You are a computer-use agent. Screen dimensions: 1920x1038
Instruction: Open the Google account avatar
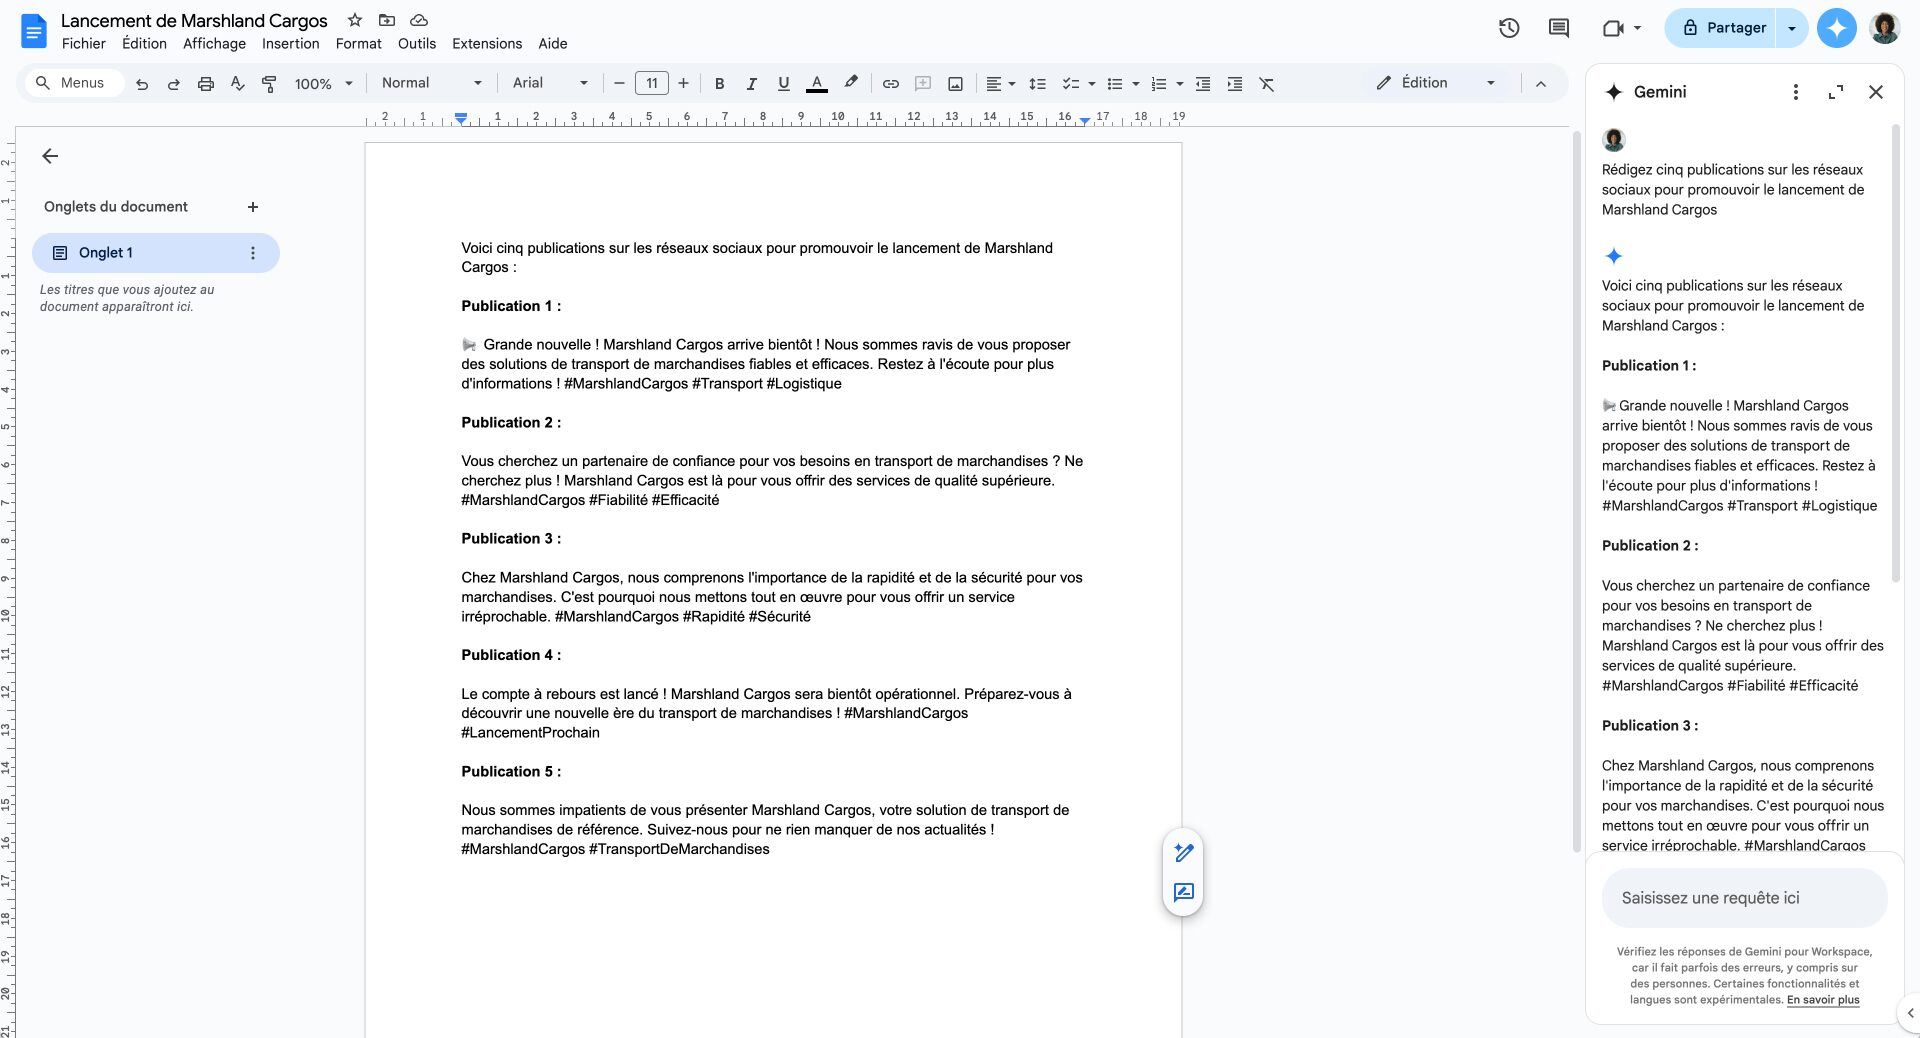tap(1885, 28)
